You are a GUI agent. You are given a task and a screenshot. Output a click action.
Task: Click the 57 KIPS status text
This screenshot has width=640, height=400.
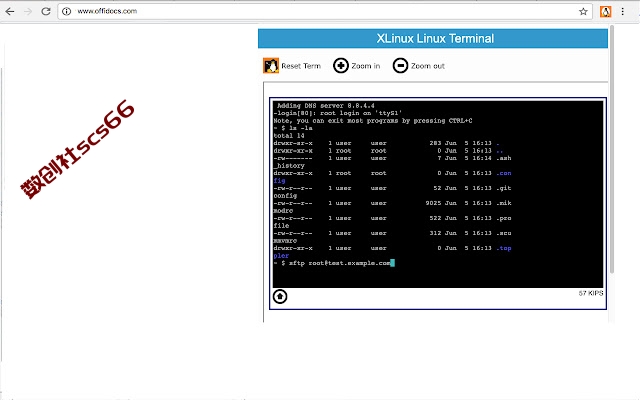tap(590, 293)
